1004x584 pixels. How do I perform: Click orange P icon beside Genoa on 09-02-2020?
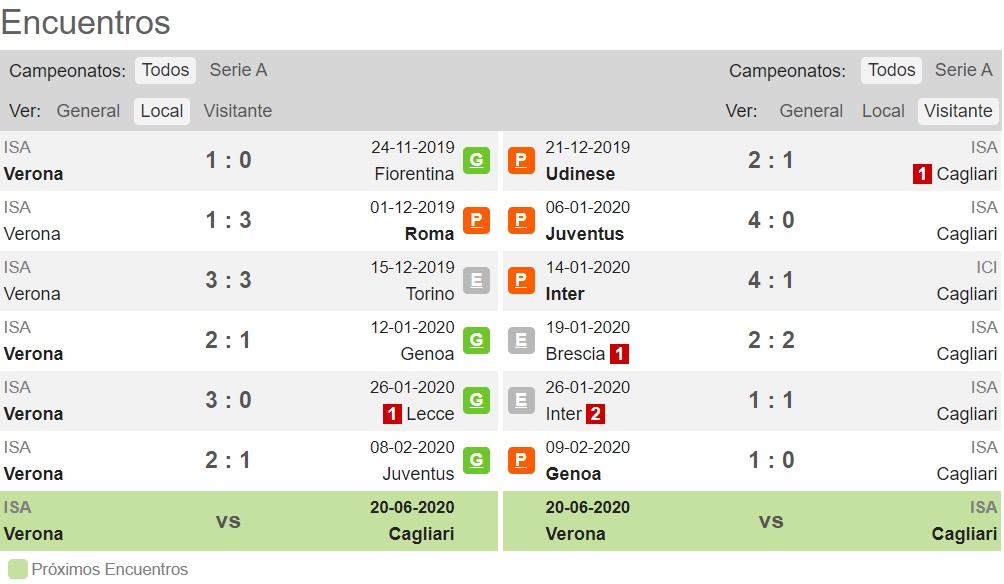tap(521, 460)
